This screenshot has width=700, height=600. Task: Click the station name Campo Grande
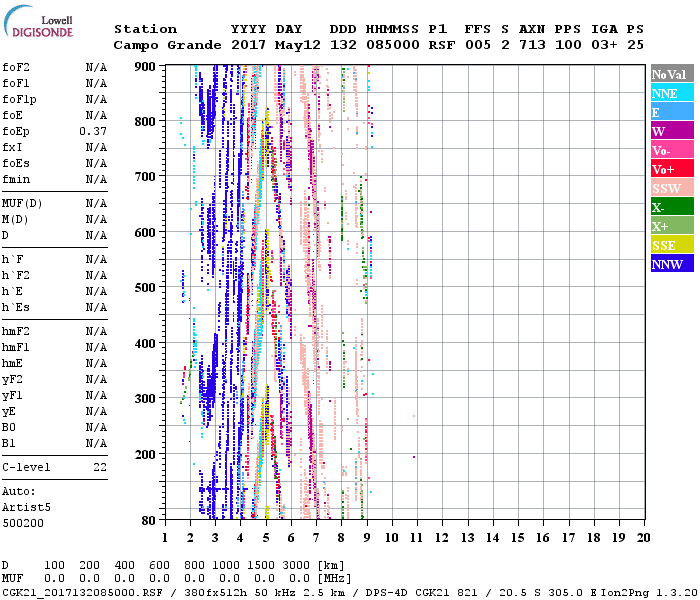tap(167, 45)
